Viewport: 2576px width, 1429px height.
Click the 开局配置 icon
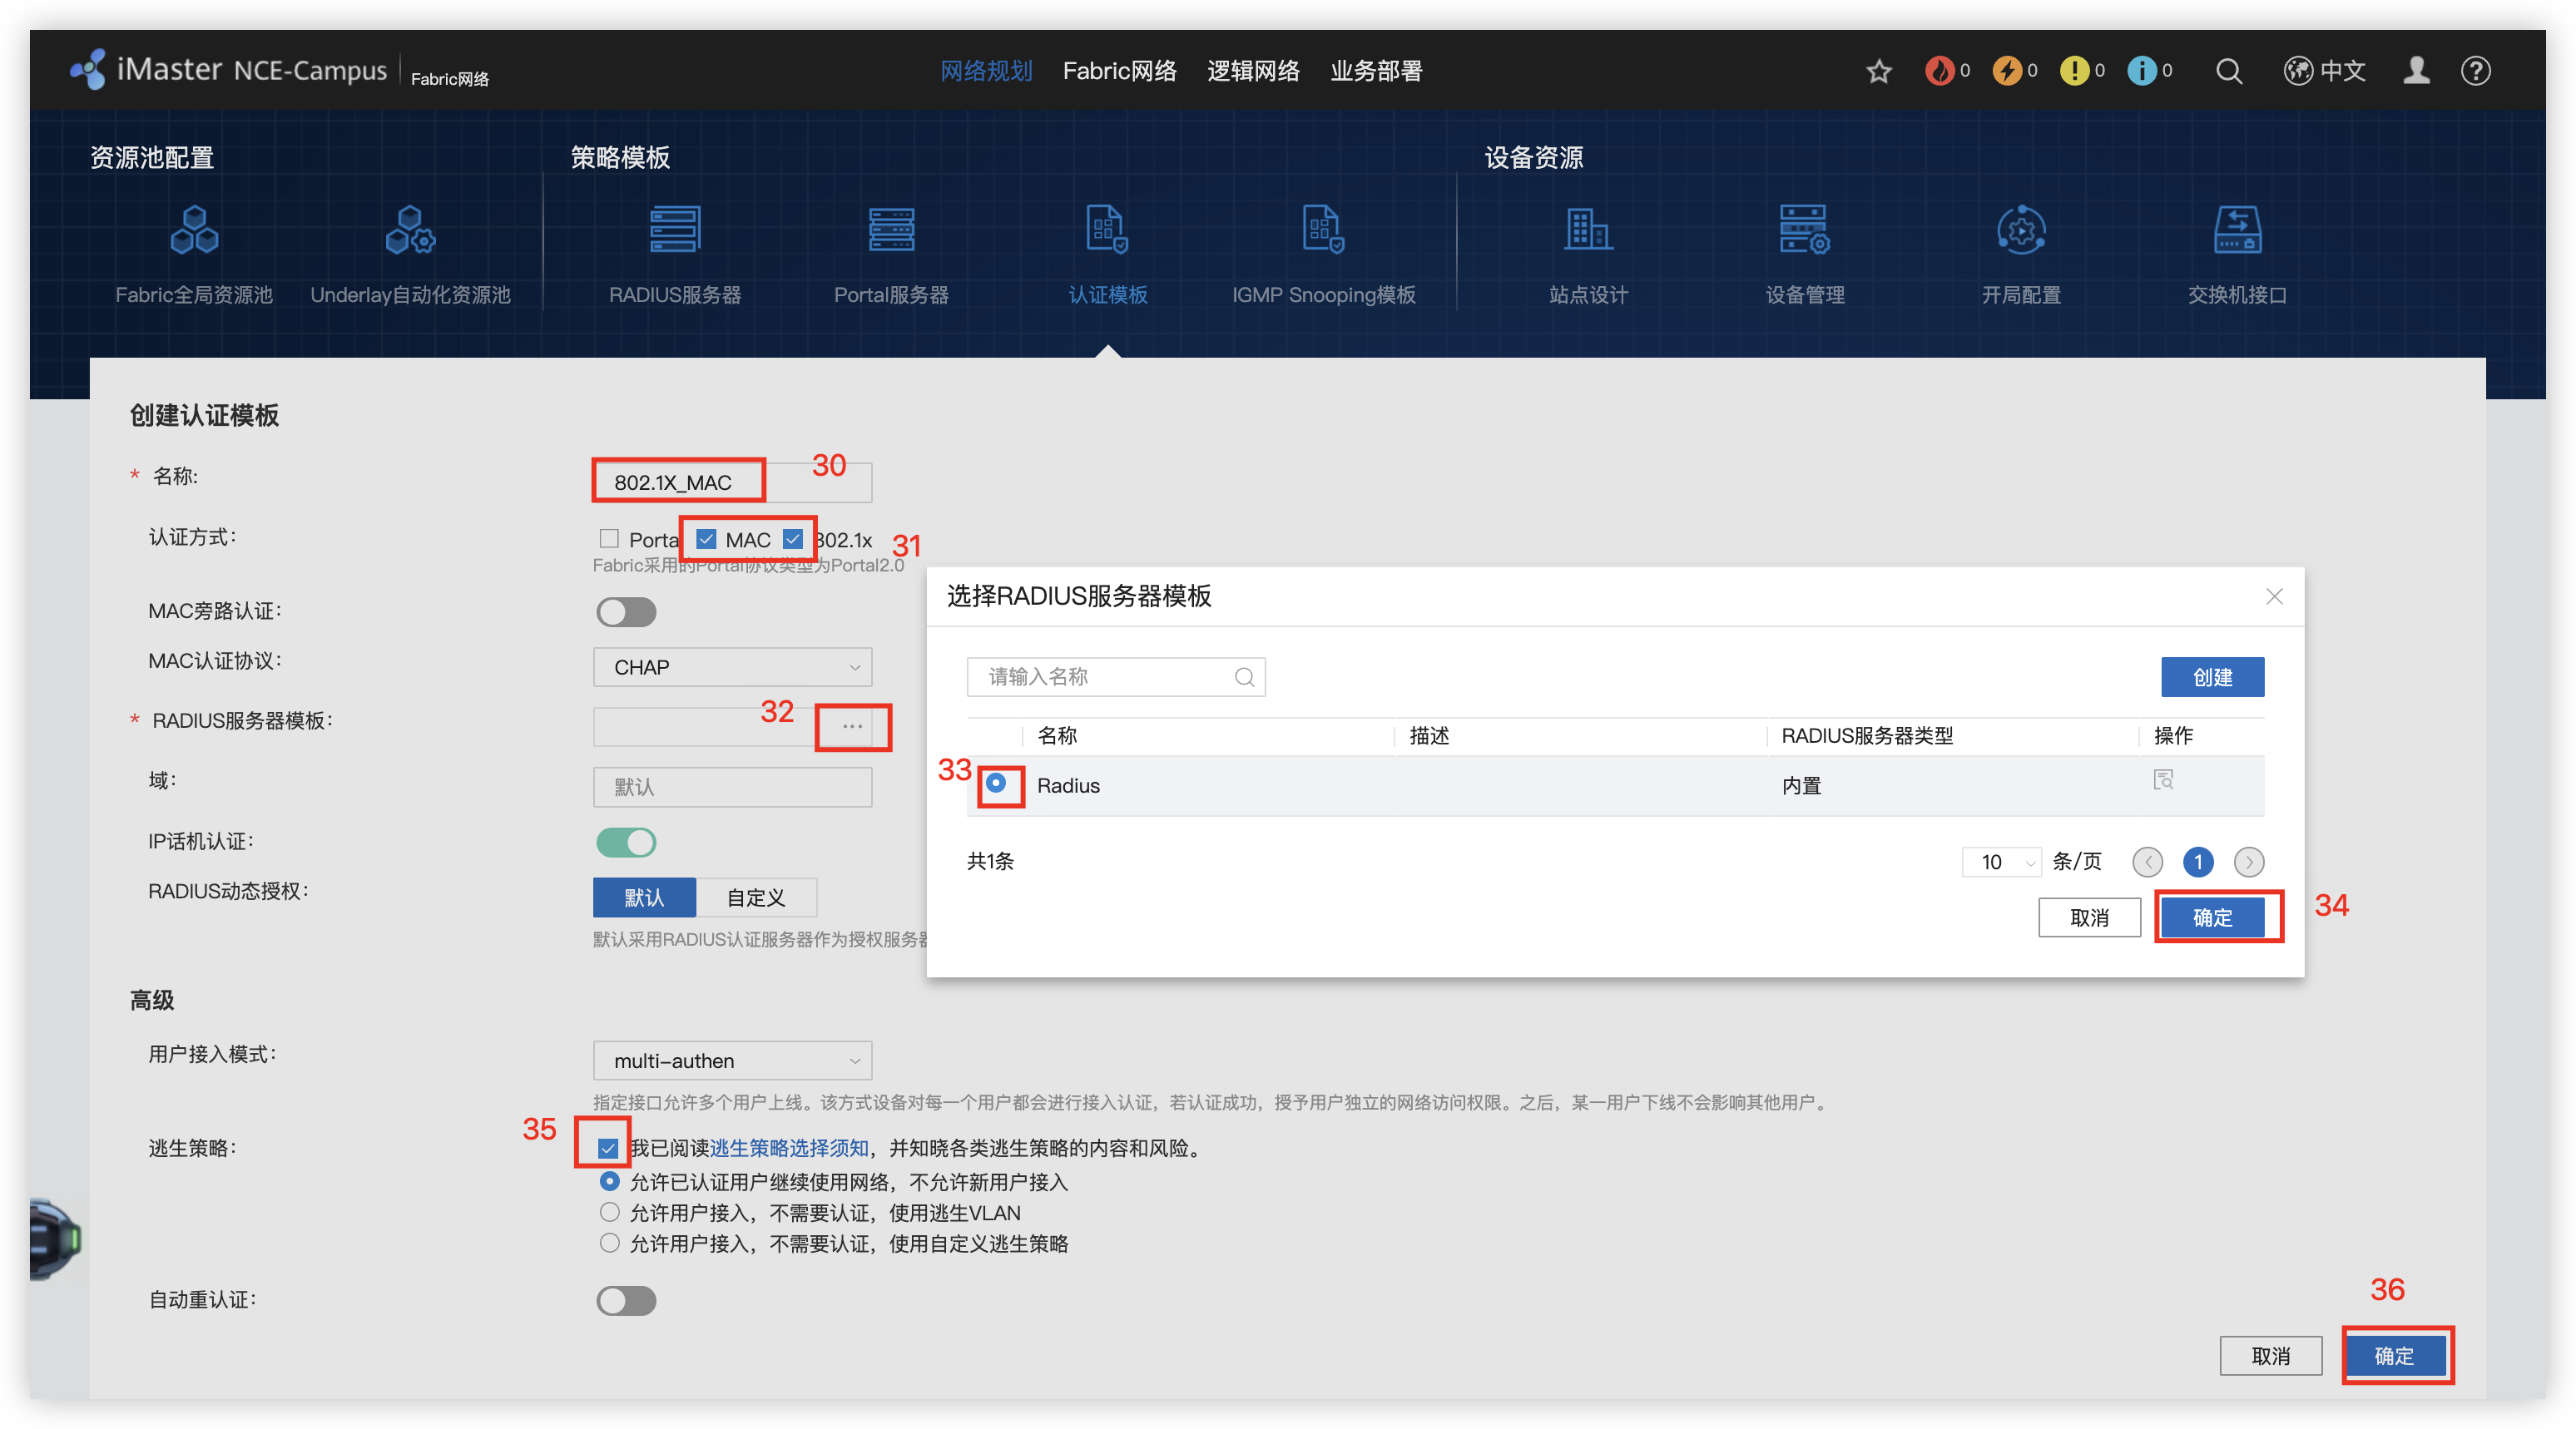click(x=2021, y=230)
